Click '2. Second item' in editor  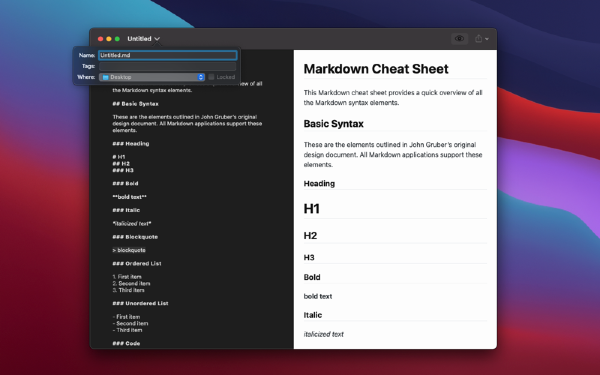131,284
